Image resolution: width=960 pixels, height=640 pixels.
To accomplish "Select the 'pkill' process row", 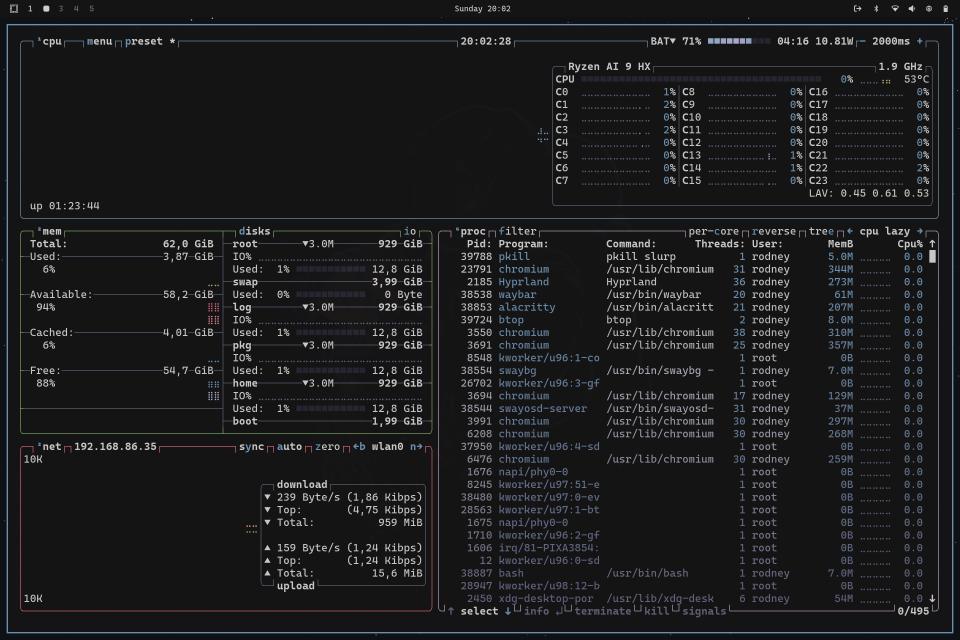I will pyautogui.click(x=691, y=257).
